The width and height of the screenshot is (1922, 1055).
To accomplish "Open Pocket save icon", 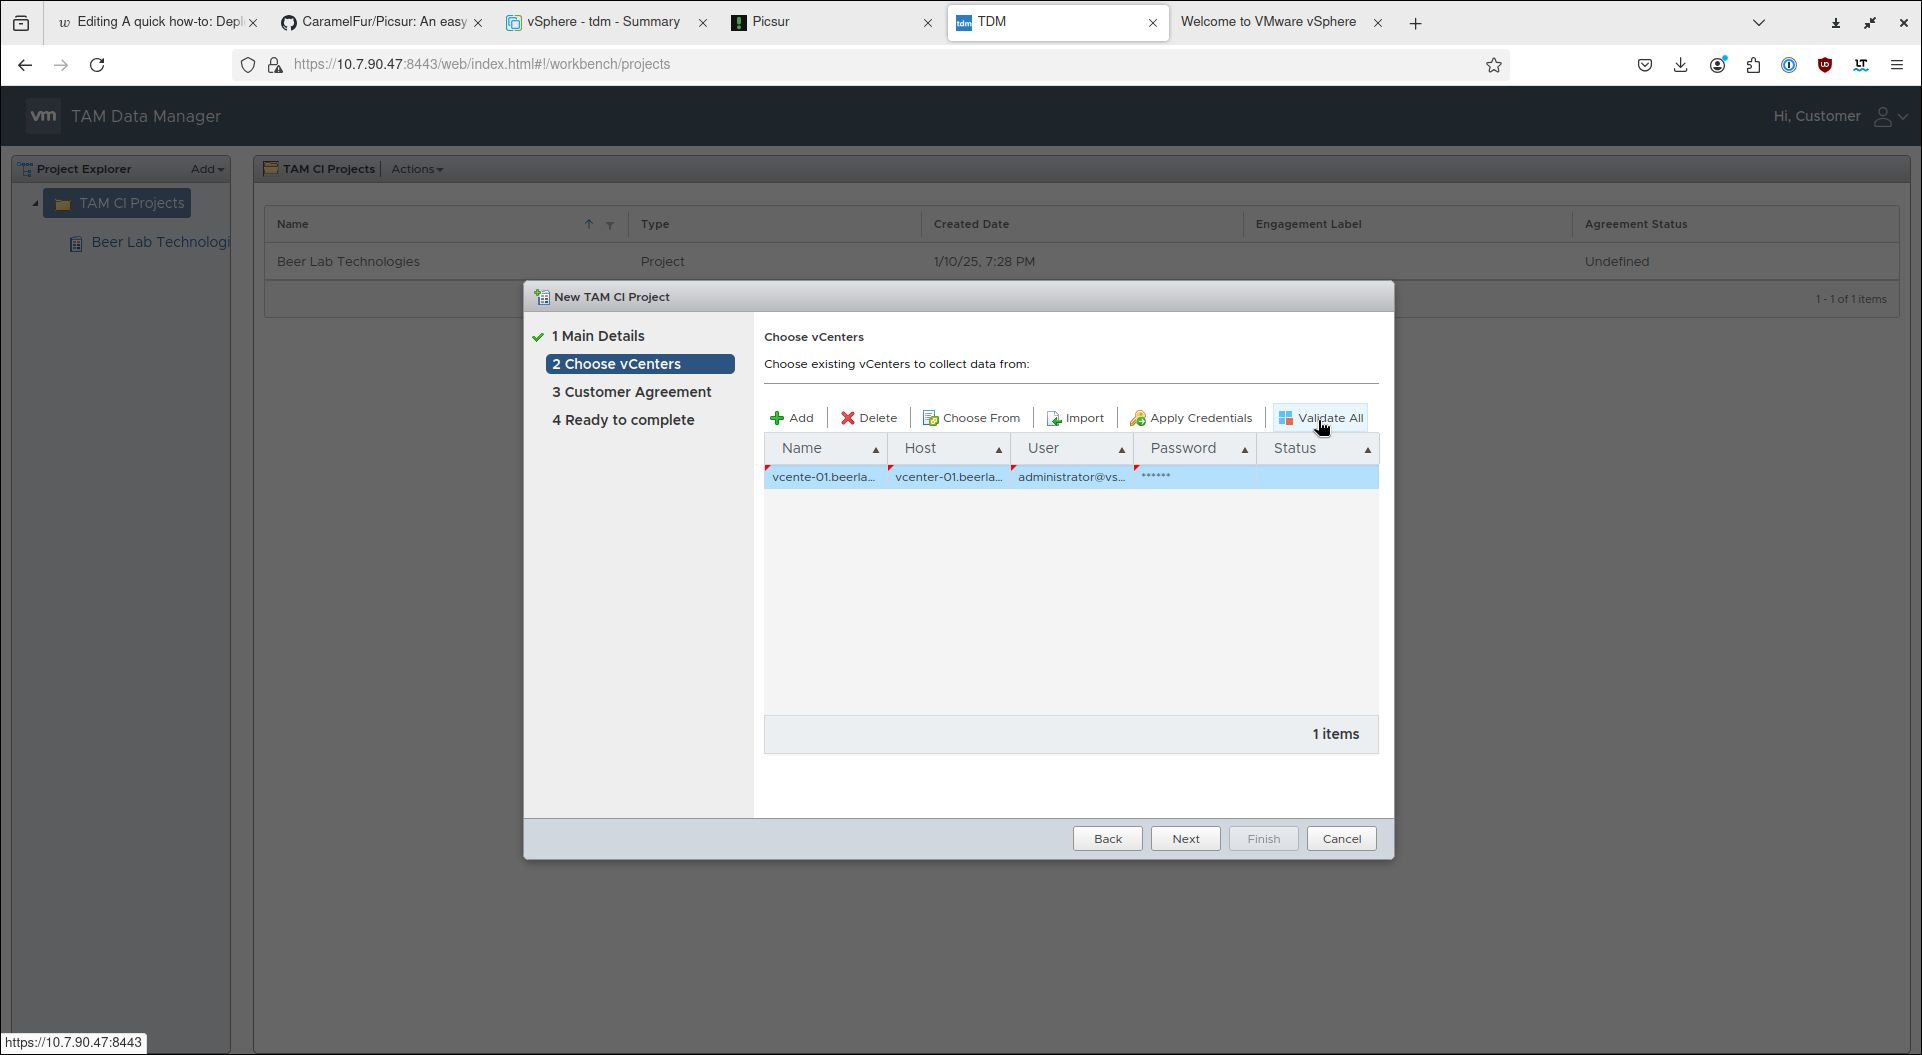I will point(1644,65).
